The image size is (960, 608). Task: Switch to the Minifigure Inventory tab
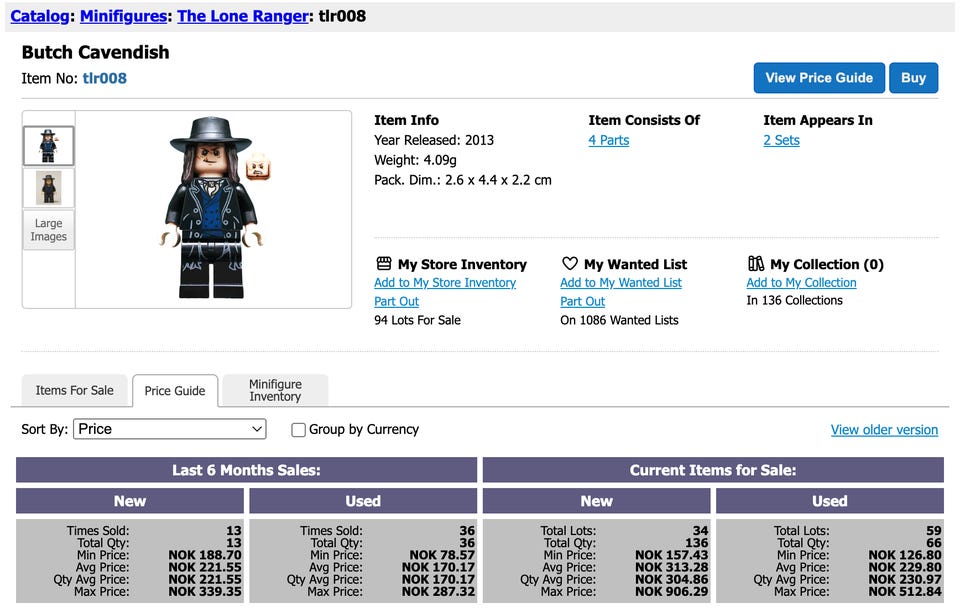click(275, 390)
